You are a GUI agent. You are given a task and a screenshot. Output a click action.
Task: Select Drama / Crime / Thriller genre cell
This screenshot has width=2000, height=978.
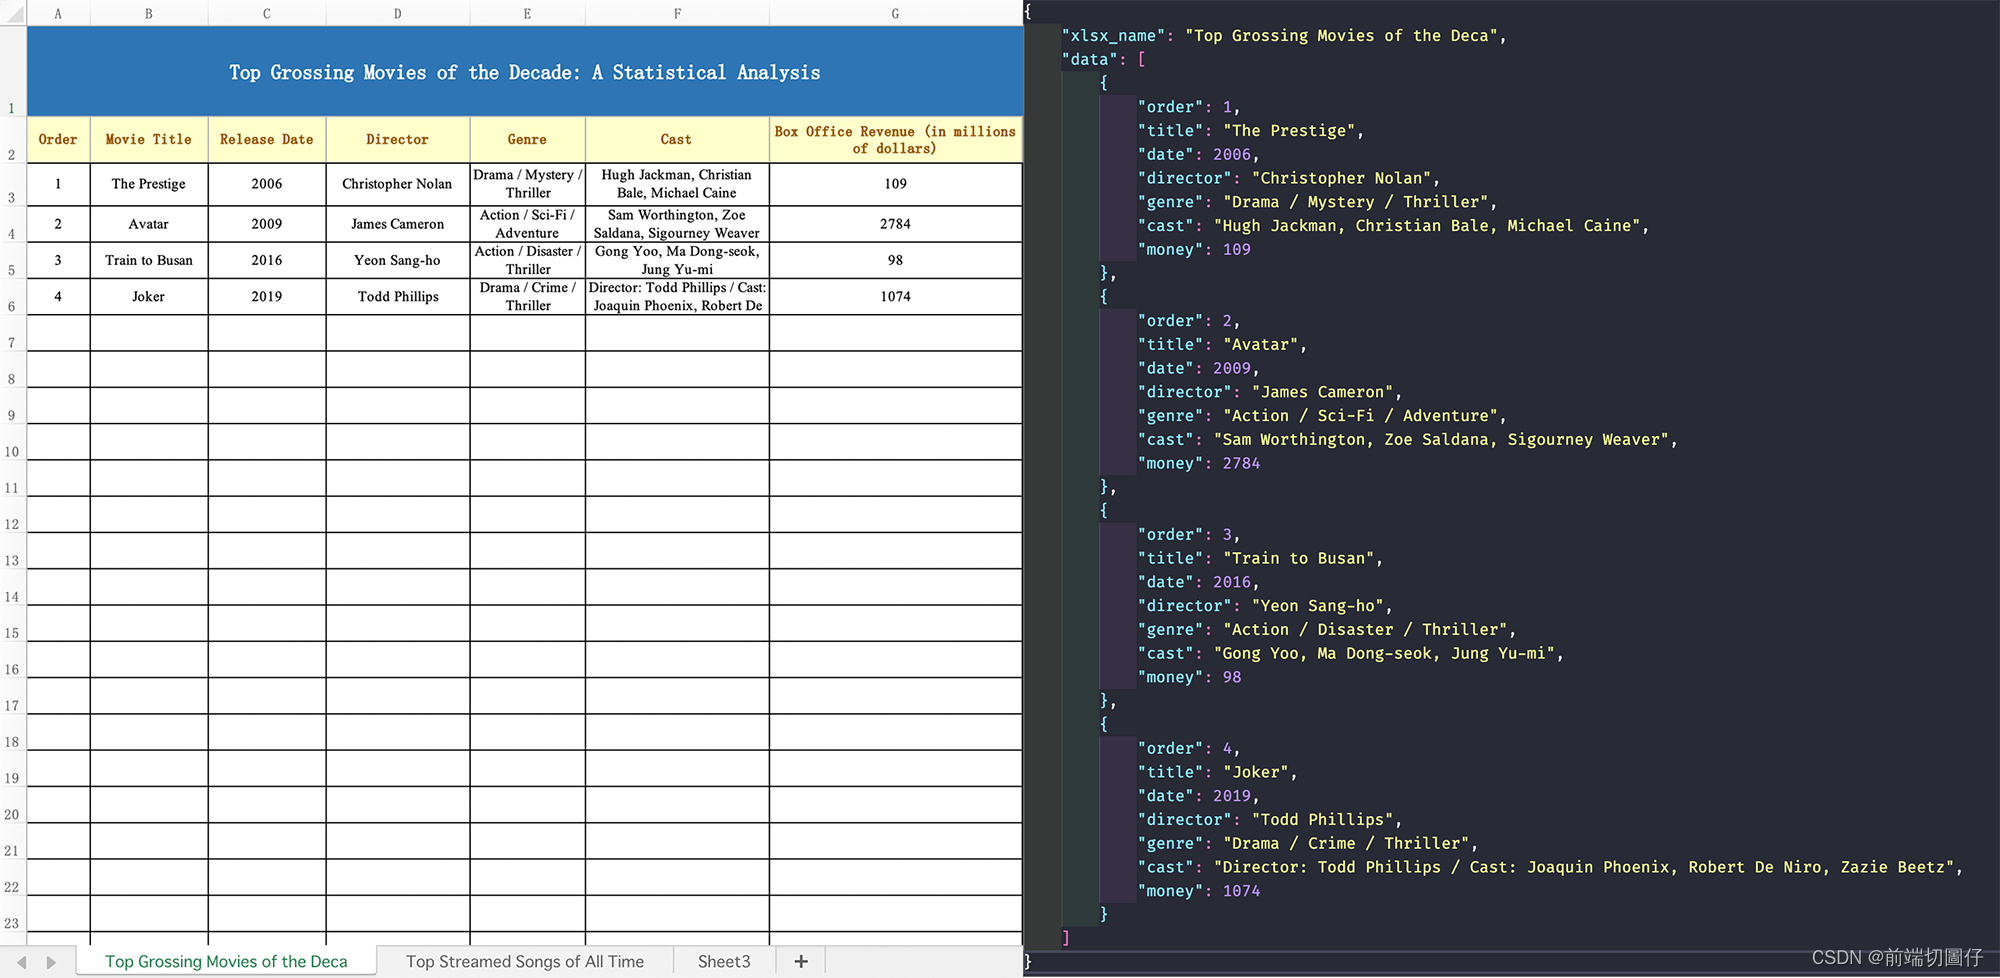(x=527, y=296)
